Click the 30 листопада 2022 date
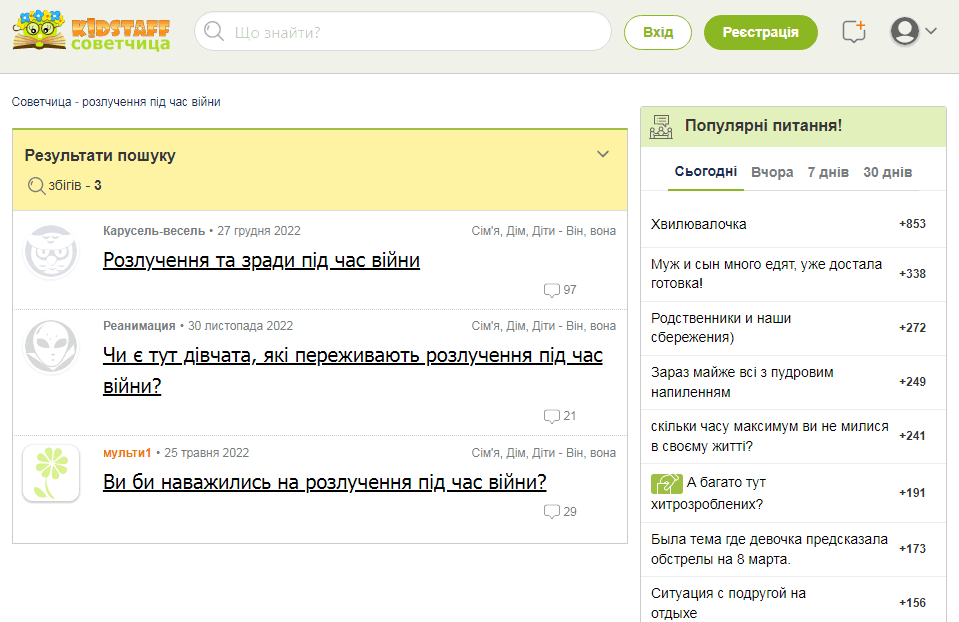Viewport: 959px width, 622px height. (x=240, y=326)
